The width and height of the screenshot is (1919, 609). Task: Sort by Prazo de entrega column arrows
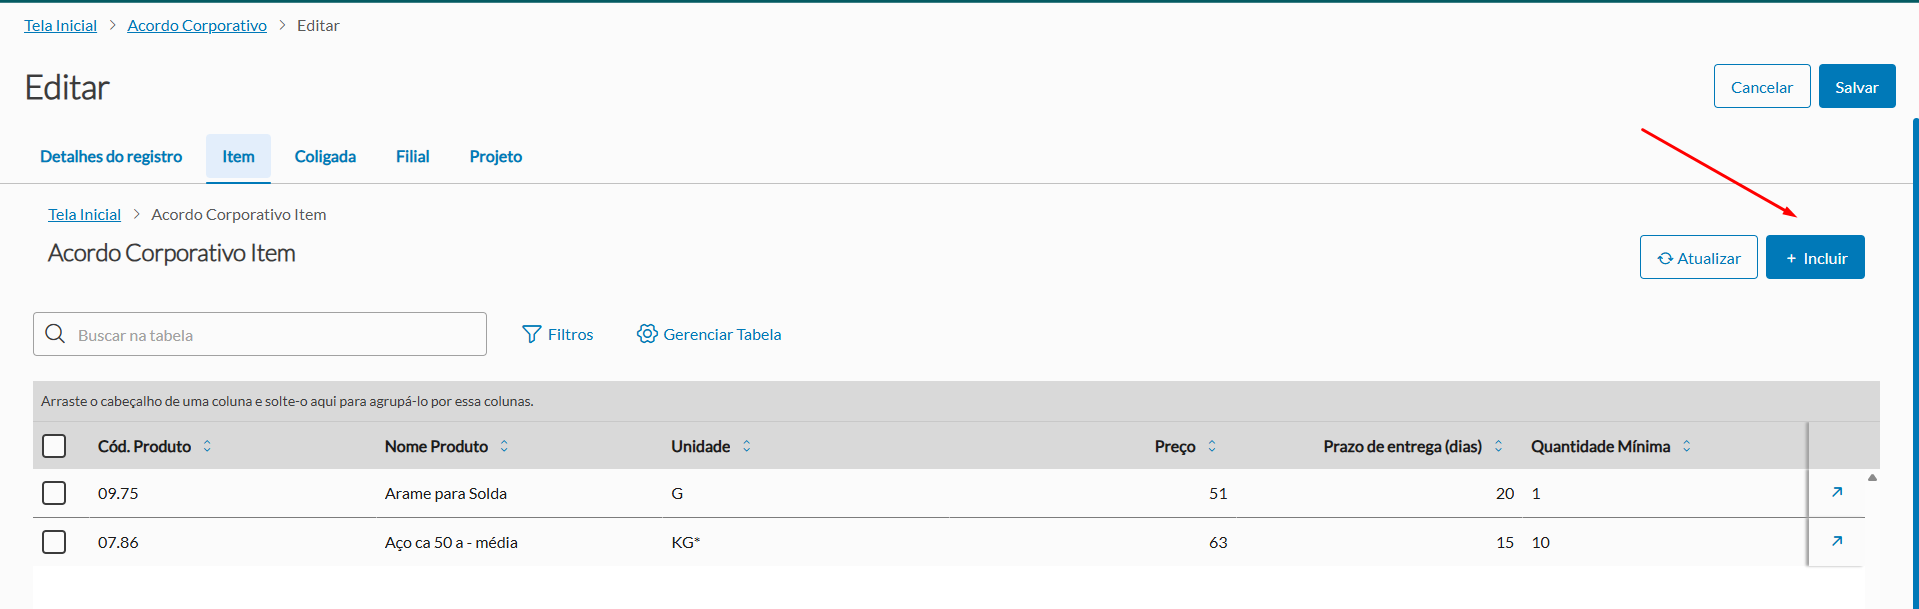[x=1498, y=446]
